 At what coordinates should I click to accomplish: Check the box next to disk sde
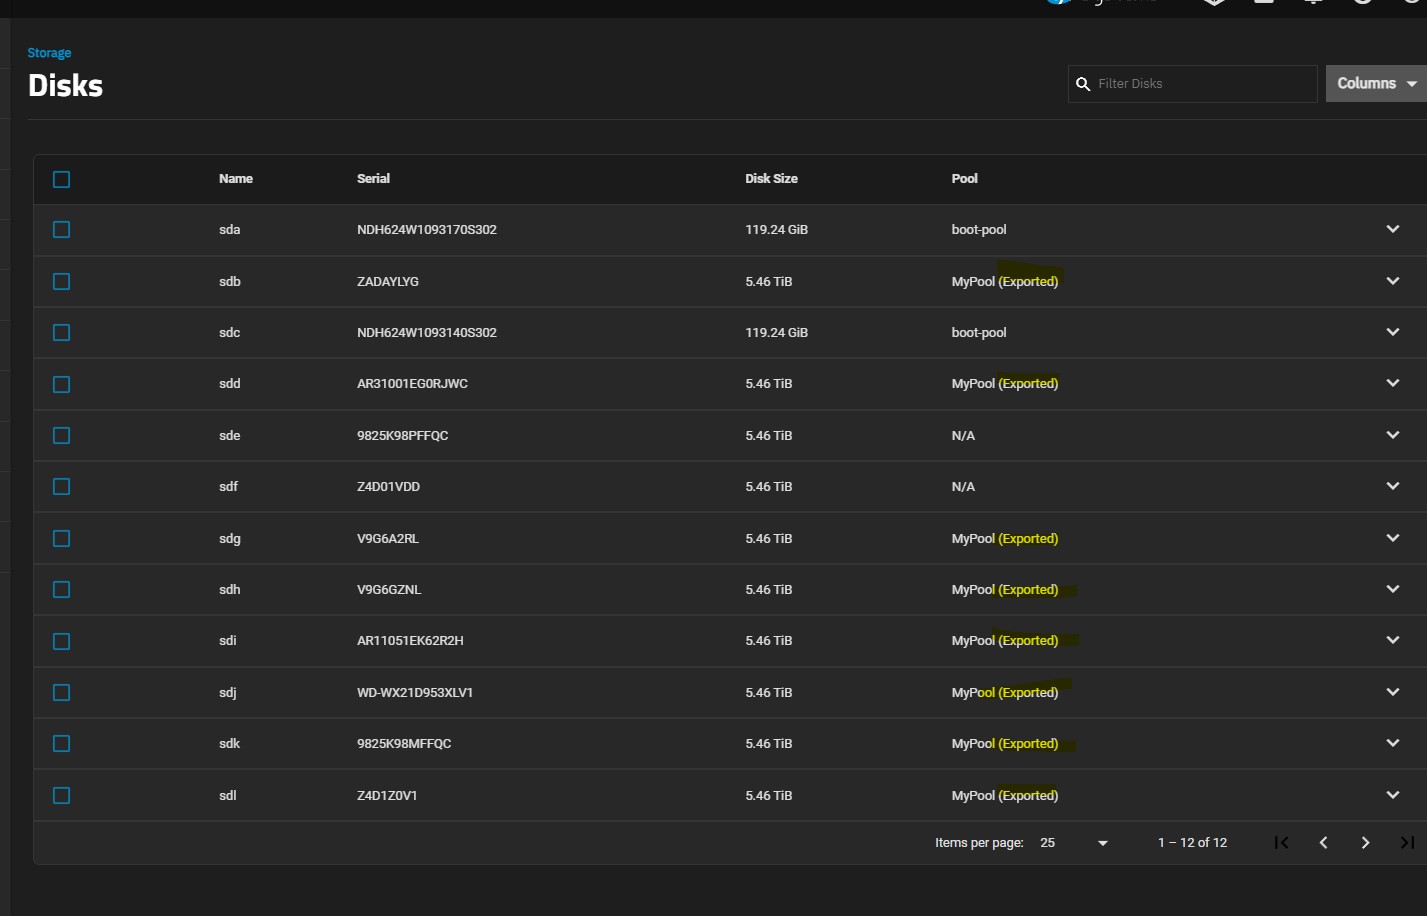click(62, 436)
